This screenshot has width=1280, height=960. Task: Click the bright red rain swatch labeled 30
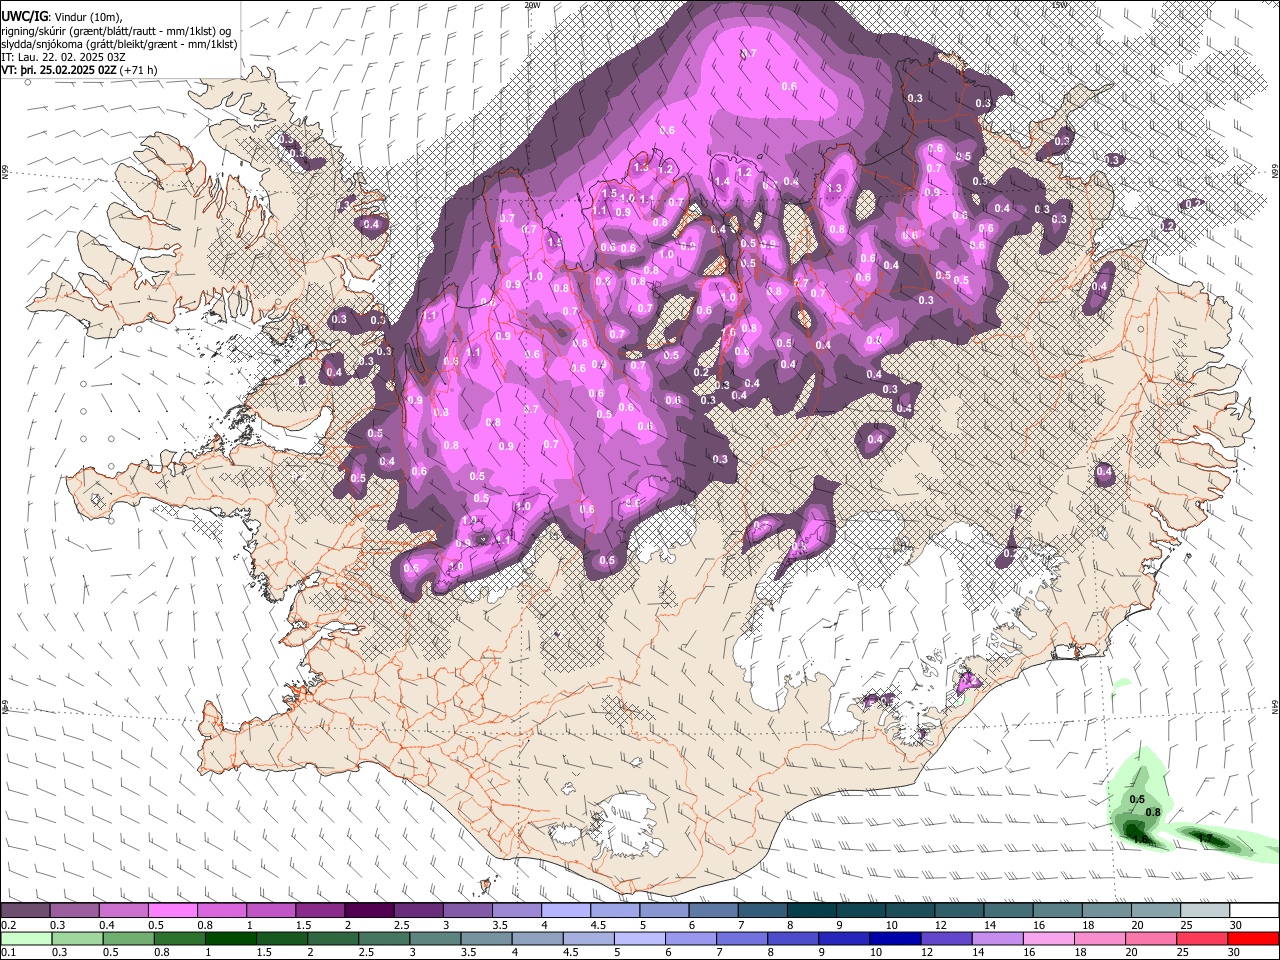[x=1254, y=938]
